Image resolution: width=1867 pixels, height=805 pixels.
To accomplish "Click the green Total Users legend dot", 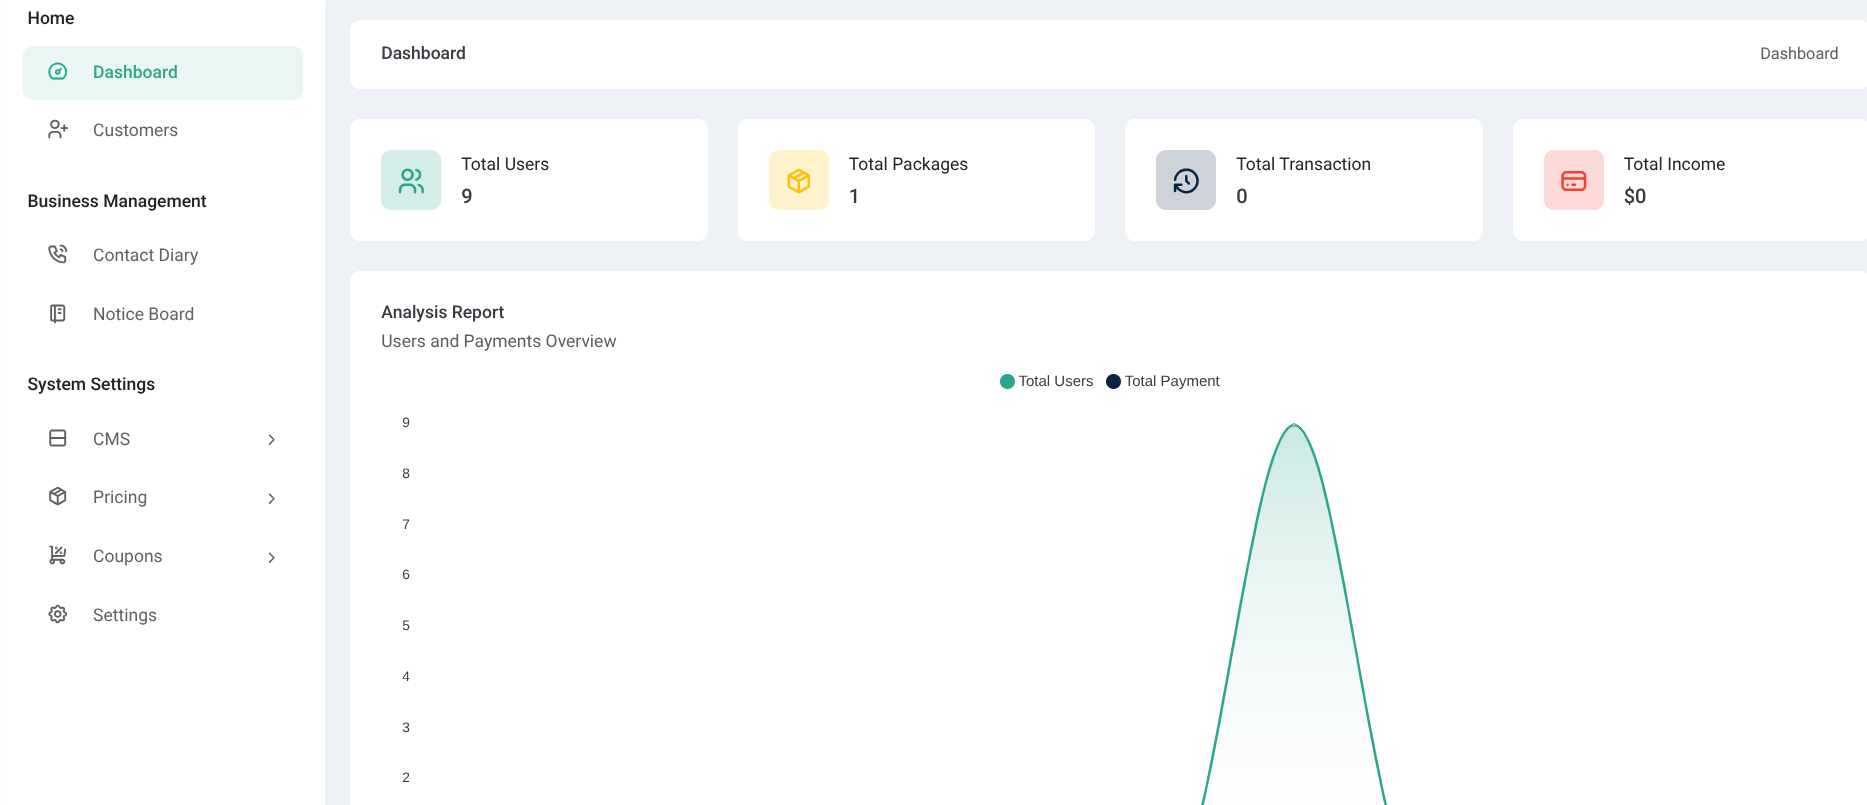I will (x=1007, y=382).
